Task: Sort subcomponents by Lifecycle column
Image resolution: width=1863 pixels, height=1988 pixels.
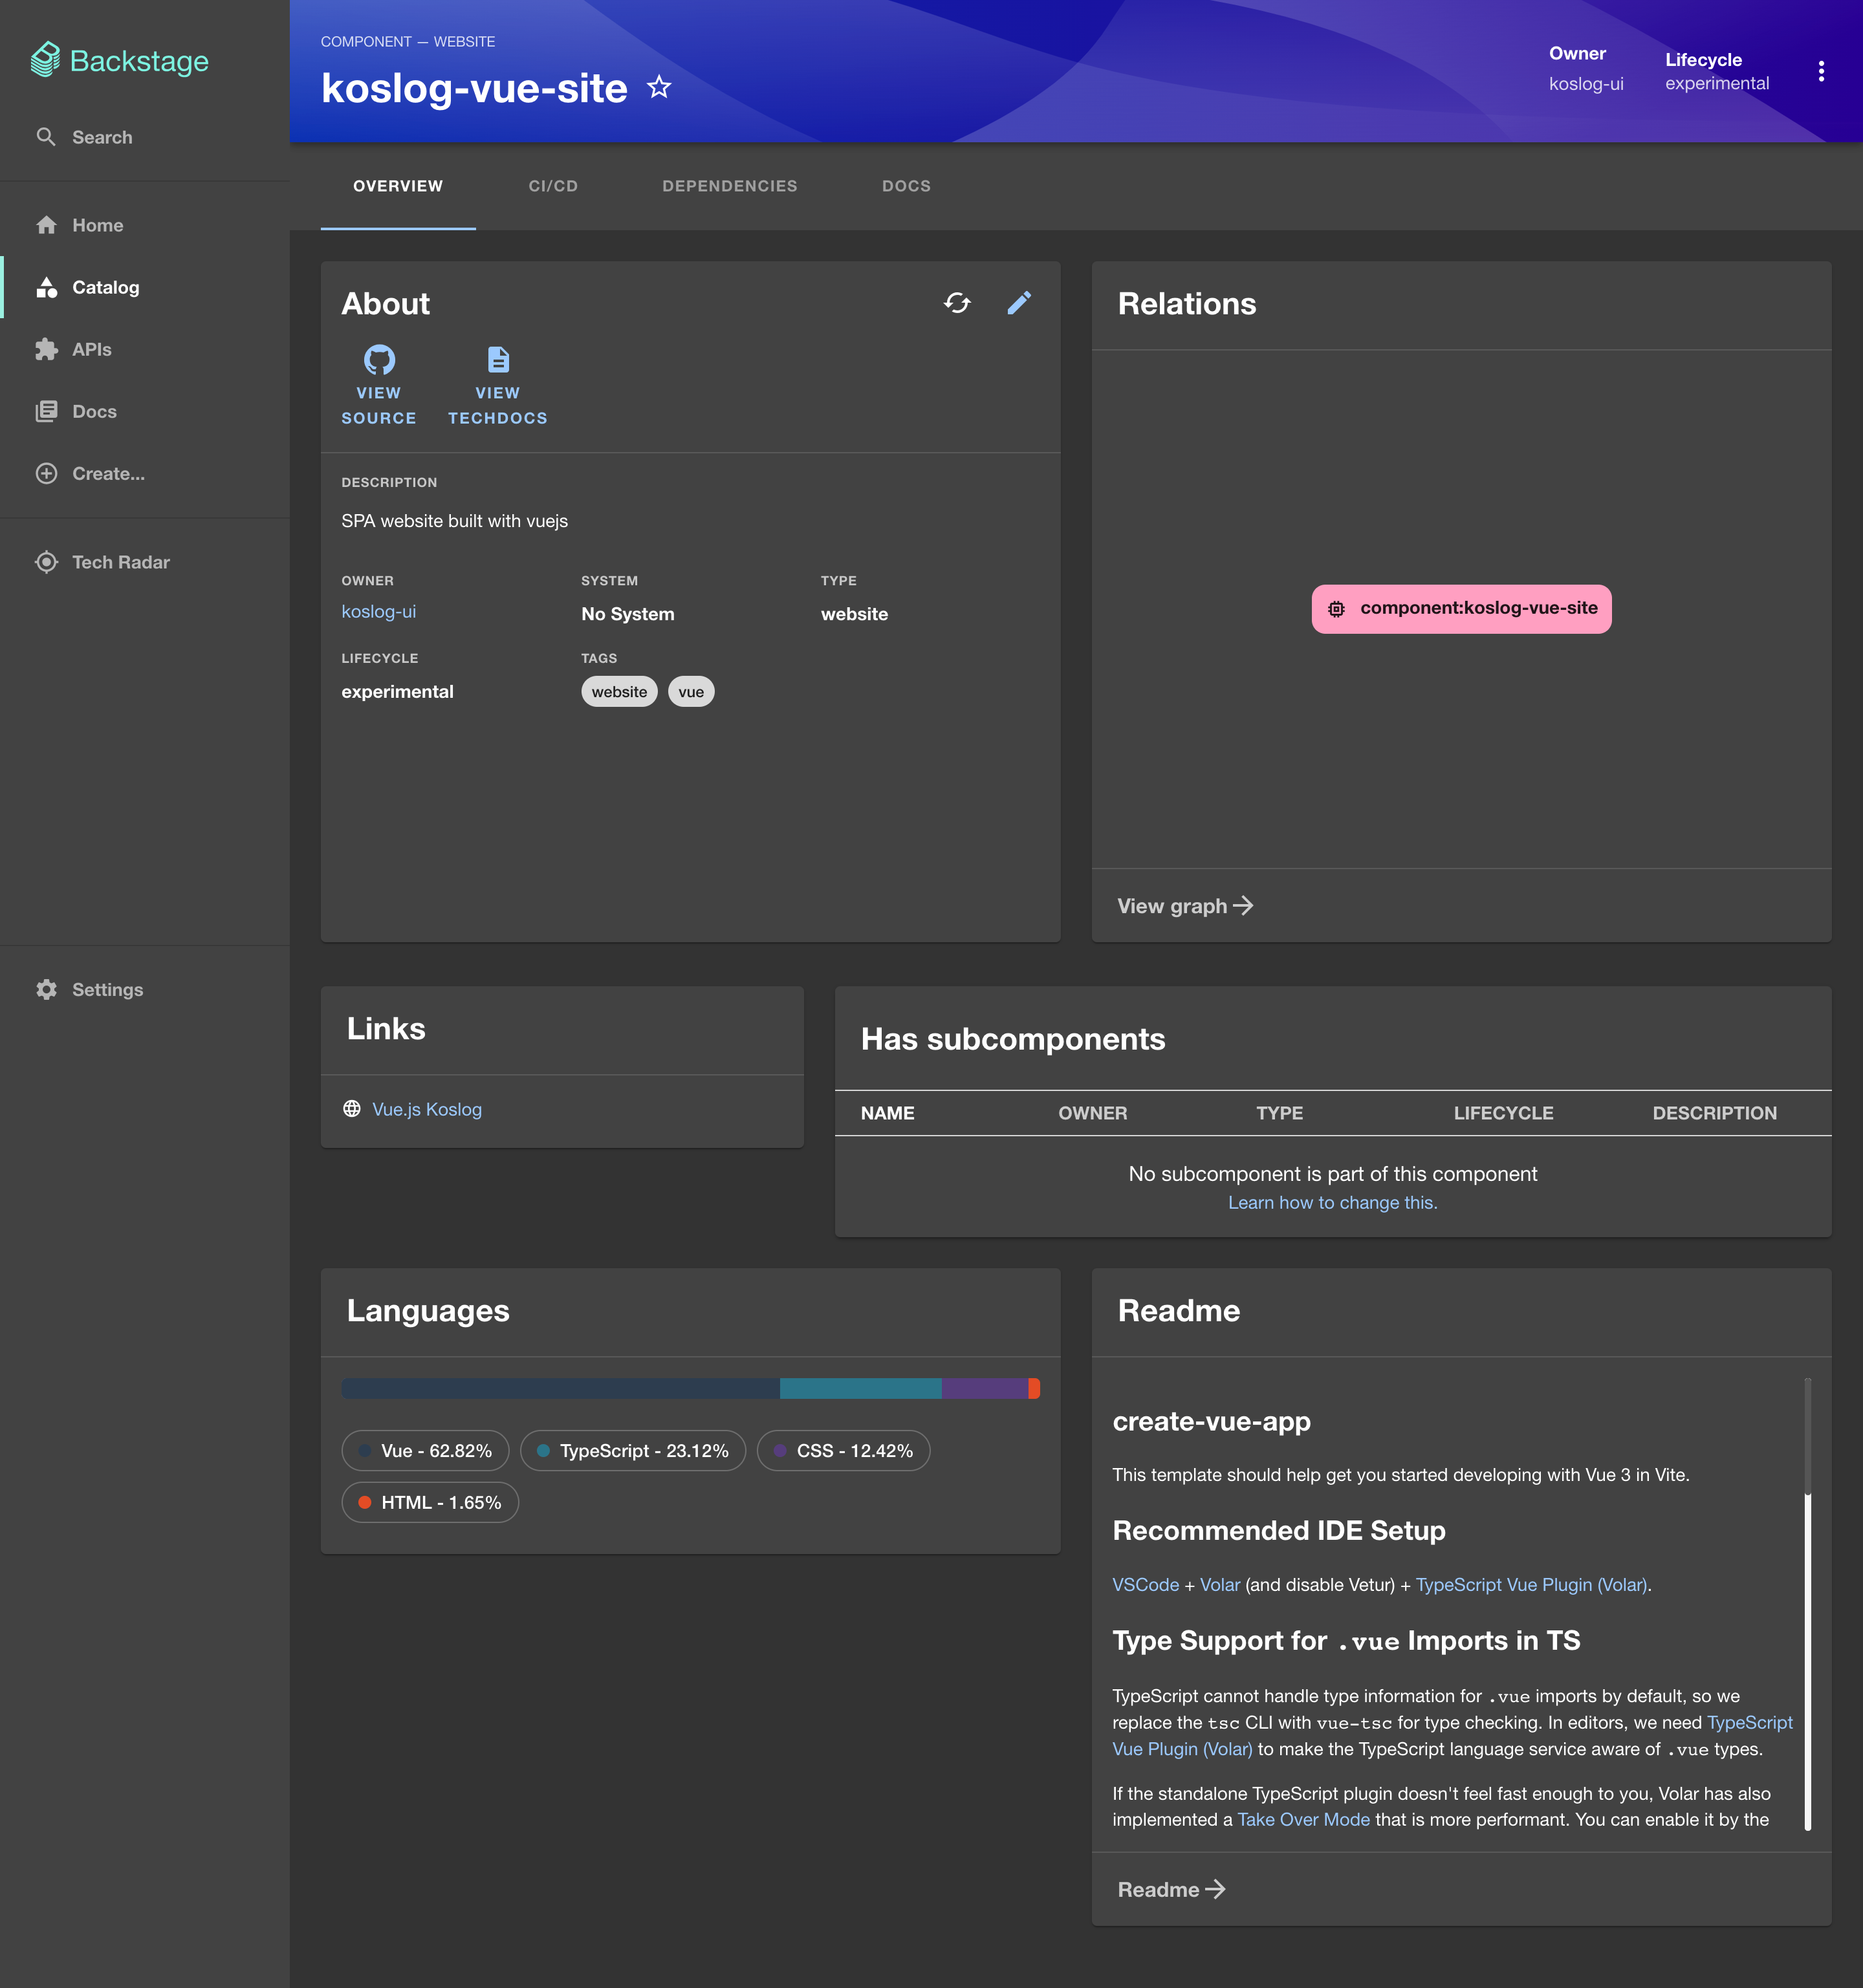Action: (1503, 1113)
